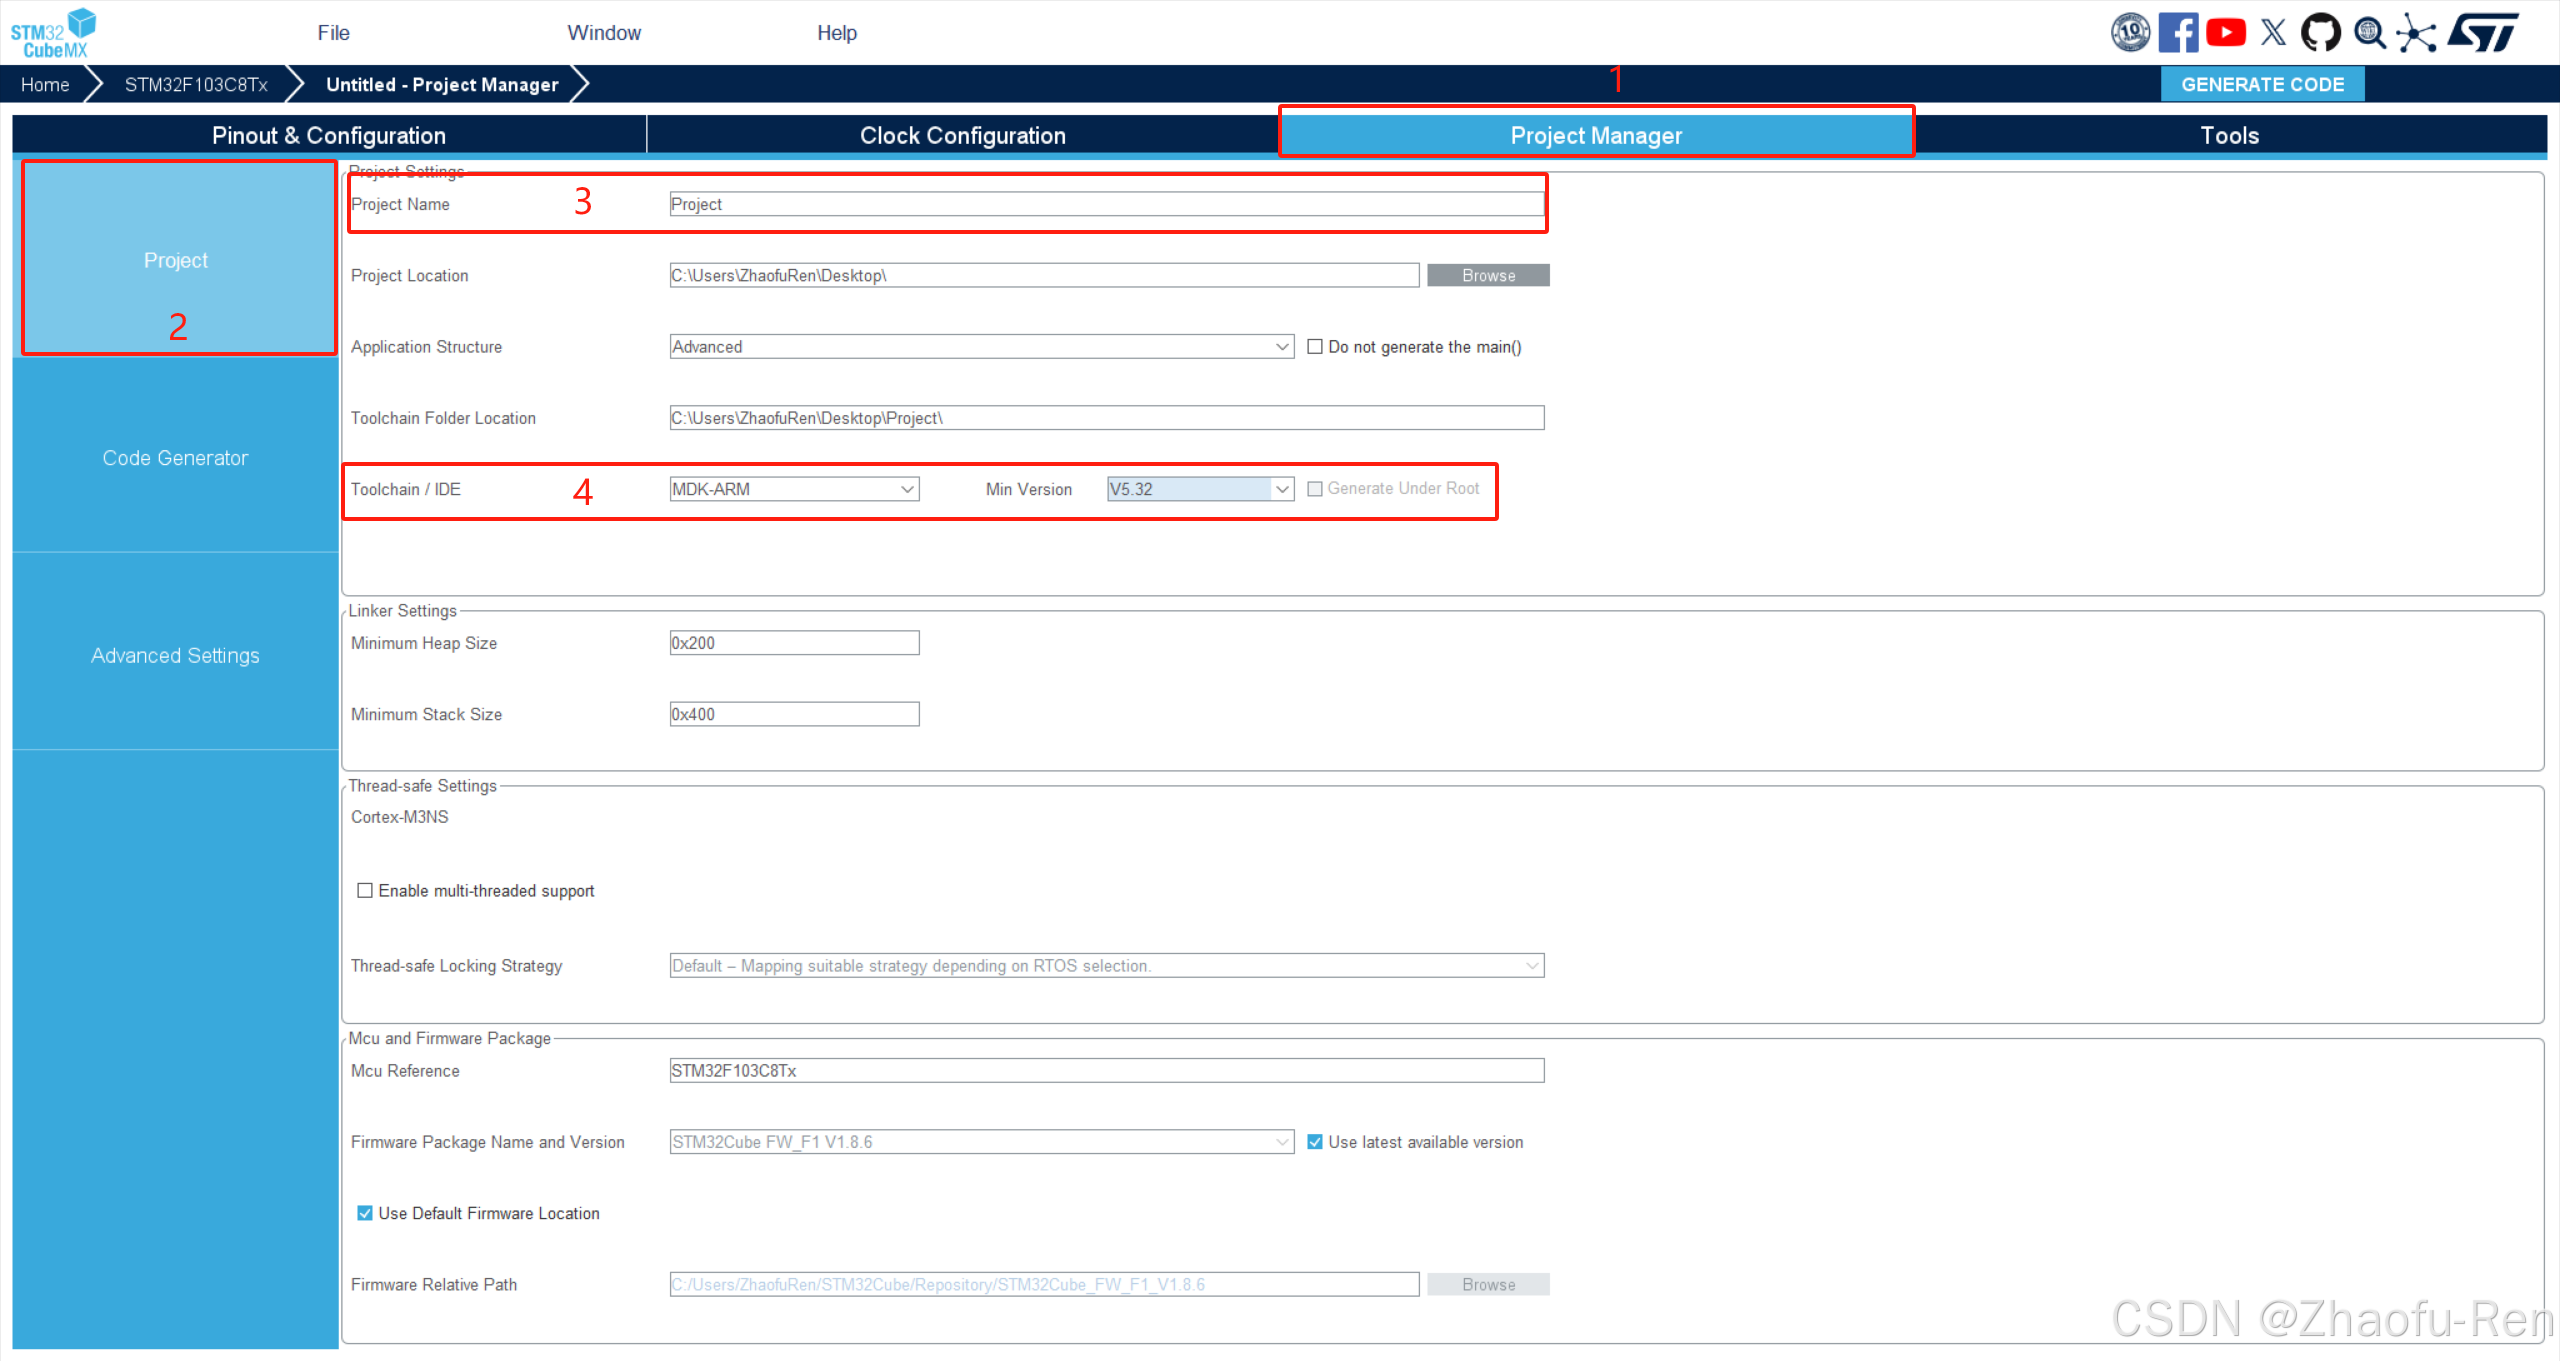This screenshot has height=1361, width=2560.
Task: Switch to Clock Configuration tab
Action: 963,135
